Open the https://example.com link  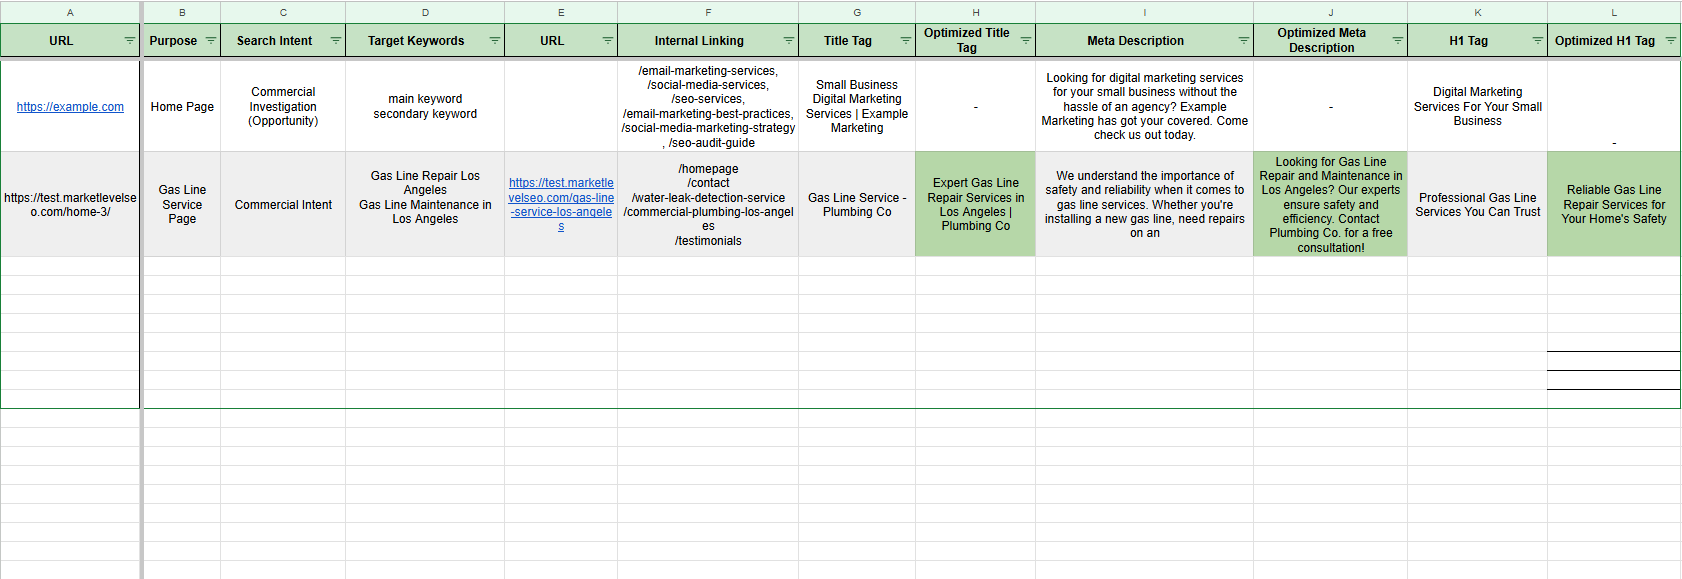pyautogui.click(x=70, y=107)
